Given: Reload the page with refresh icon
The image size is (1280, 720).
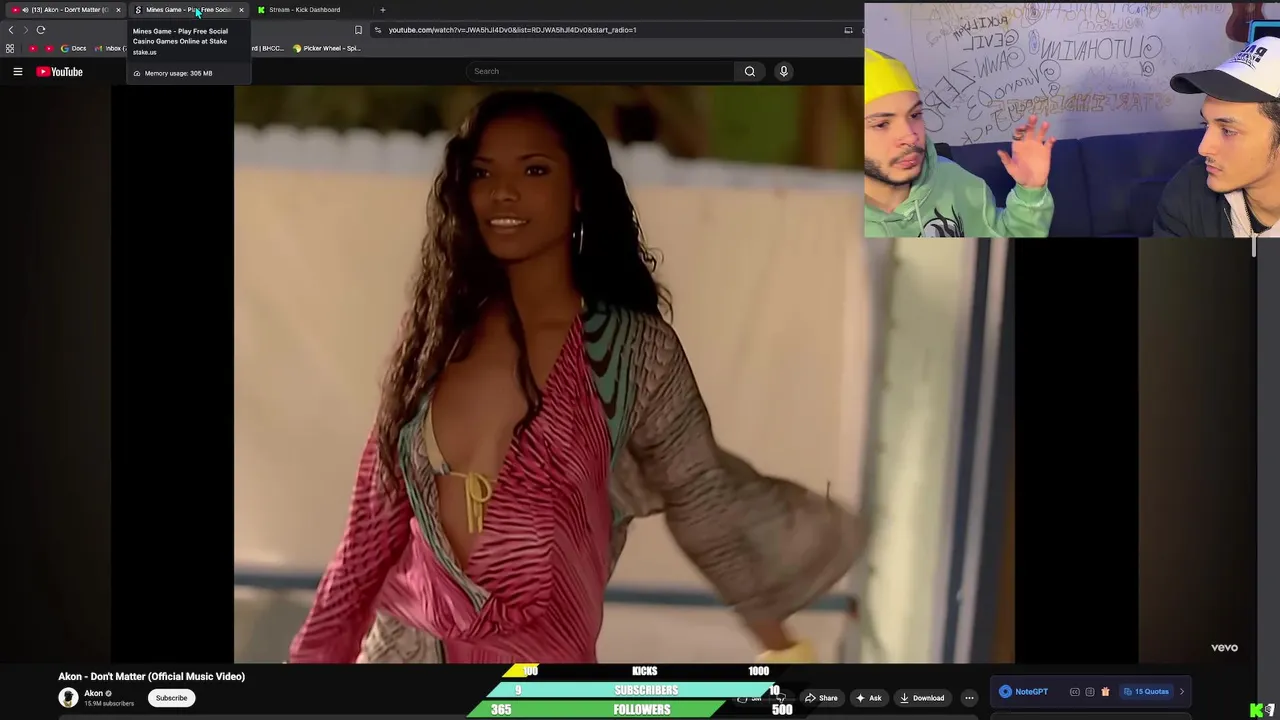Looking at the screenshot, I should (41, 30).
